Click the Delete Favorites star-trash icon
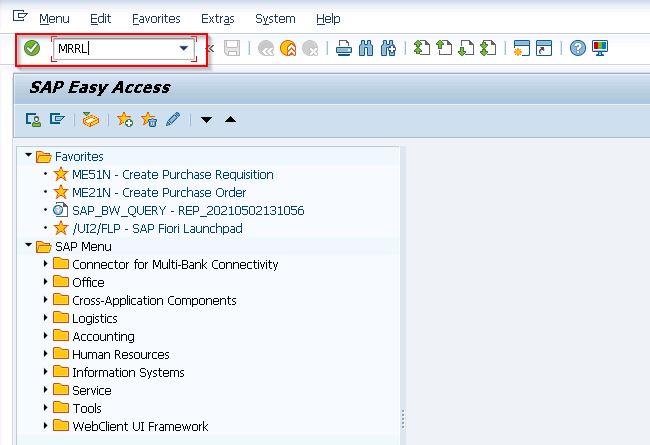Viewport: 650px width, 445px height. coord(149,119)
